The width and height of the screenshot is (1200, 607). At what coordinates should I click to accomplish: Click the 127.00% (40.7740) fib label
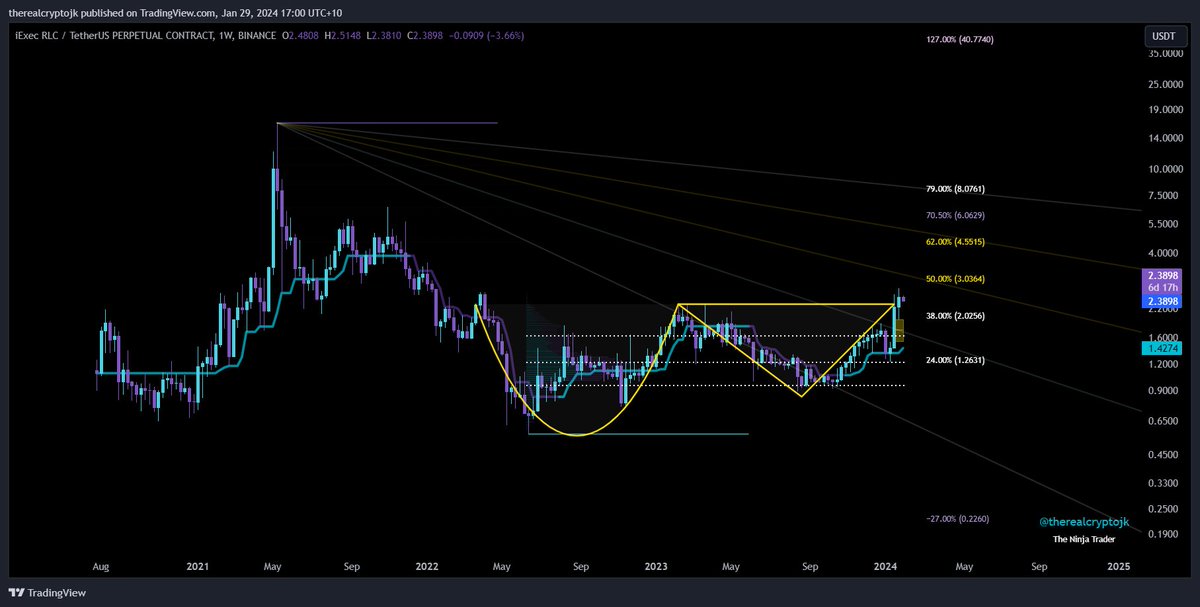[961, 39]
